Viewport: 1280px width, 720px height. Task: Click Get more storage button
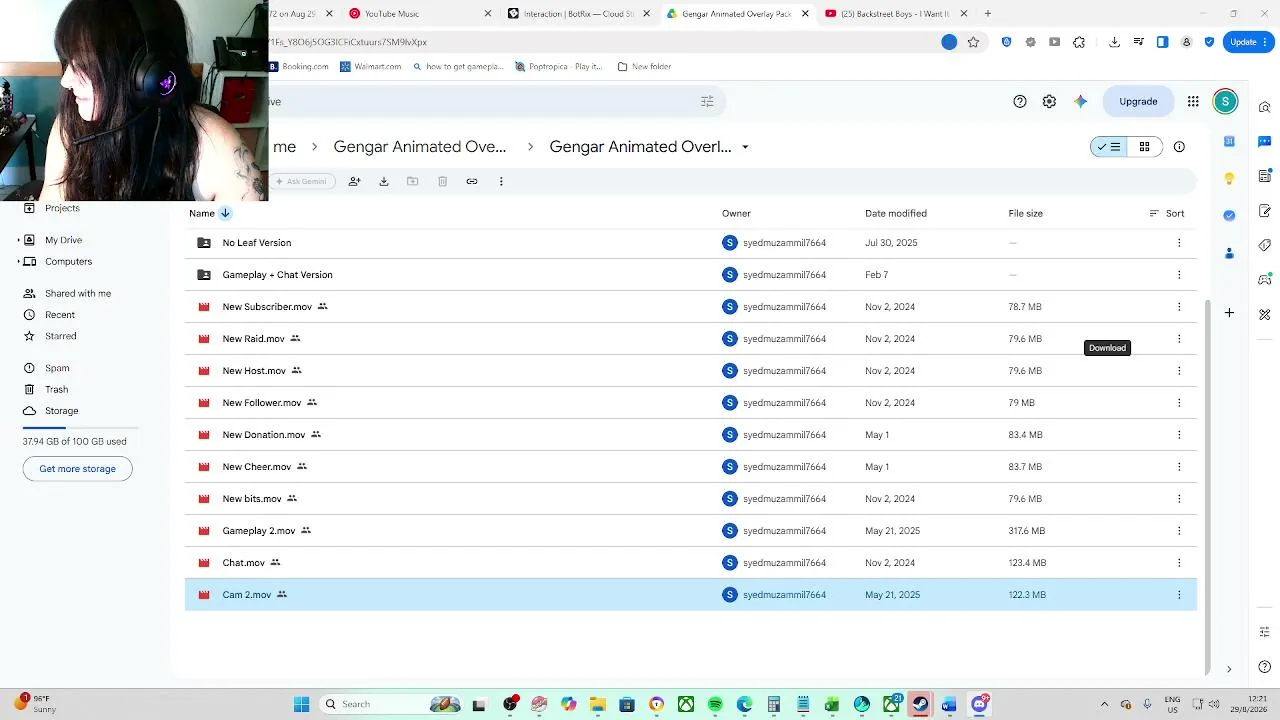pos(77,469)
